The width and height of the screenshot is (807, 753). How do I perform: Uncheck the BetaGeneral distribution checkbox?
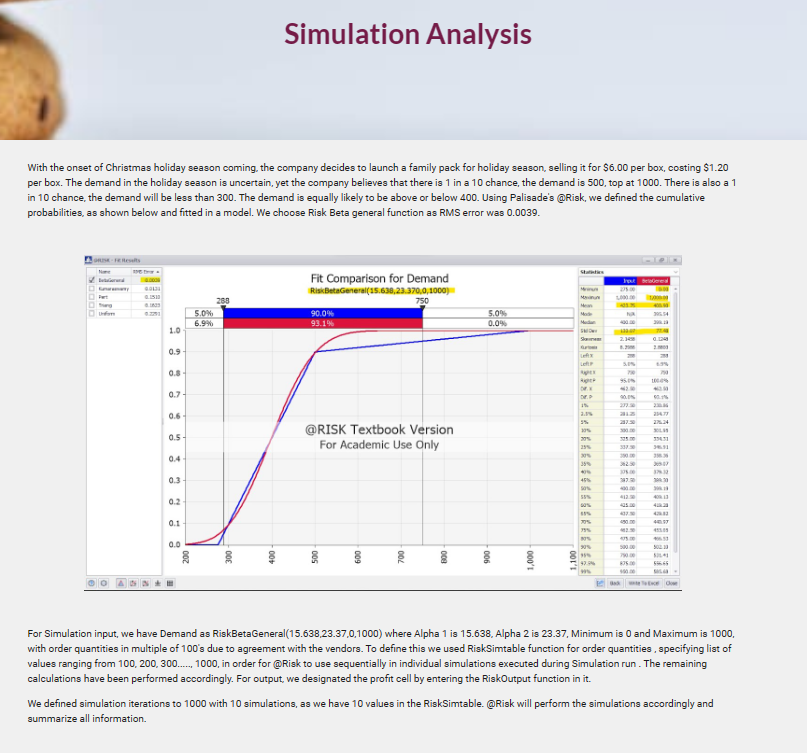pyautogui.click(x=92, y=281)
